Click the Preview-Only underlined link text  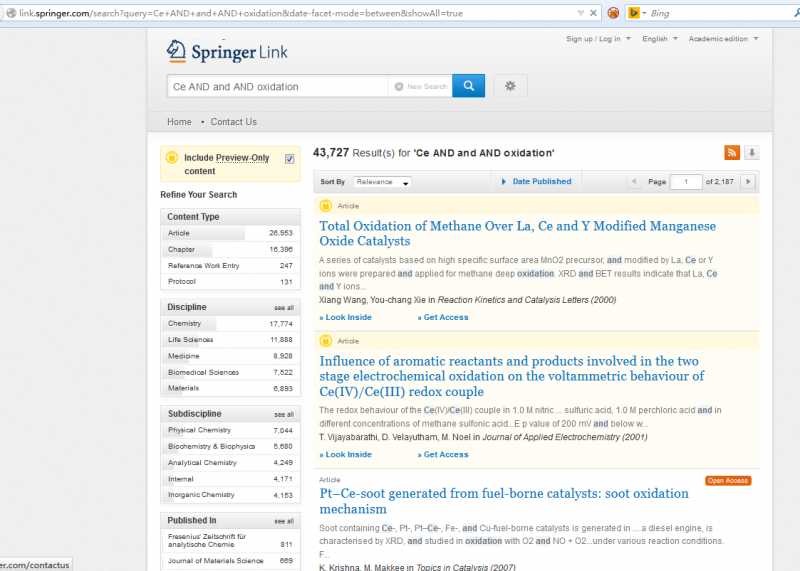tap(242, 158)
